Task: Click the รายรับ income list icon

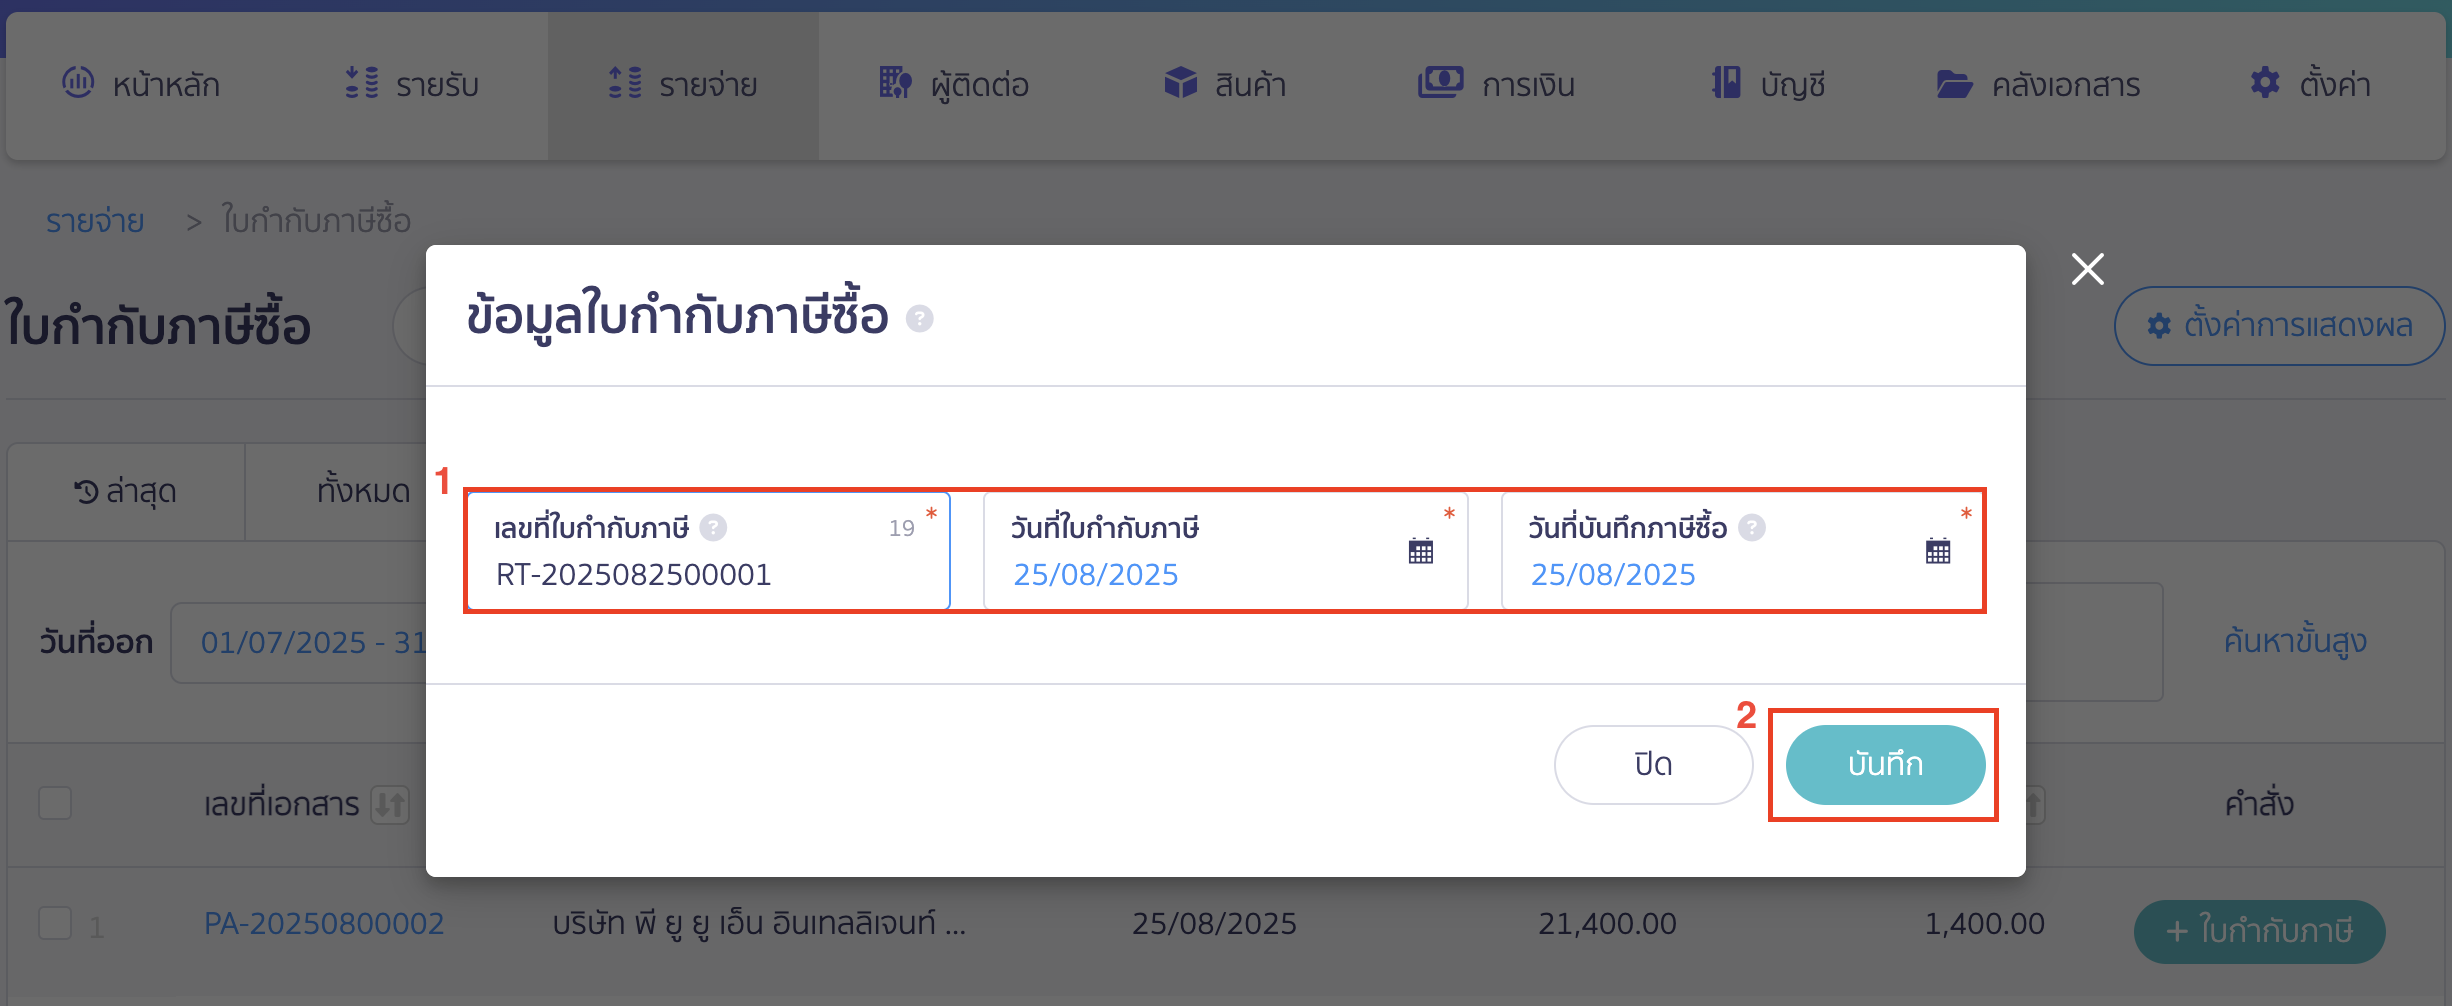Action: (361, 83)
